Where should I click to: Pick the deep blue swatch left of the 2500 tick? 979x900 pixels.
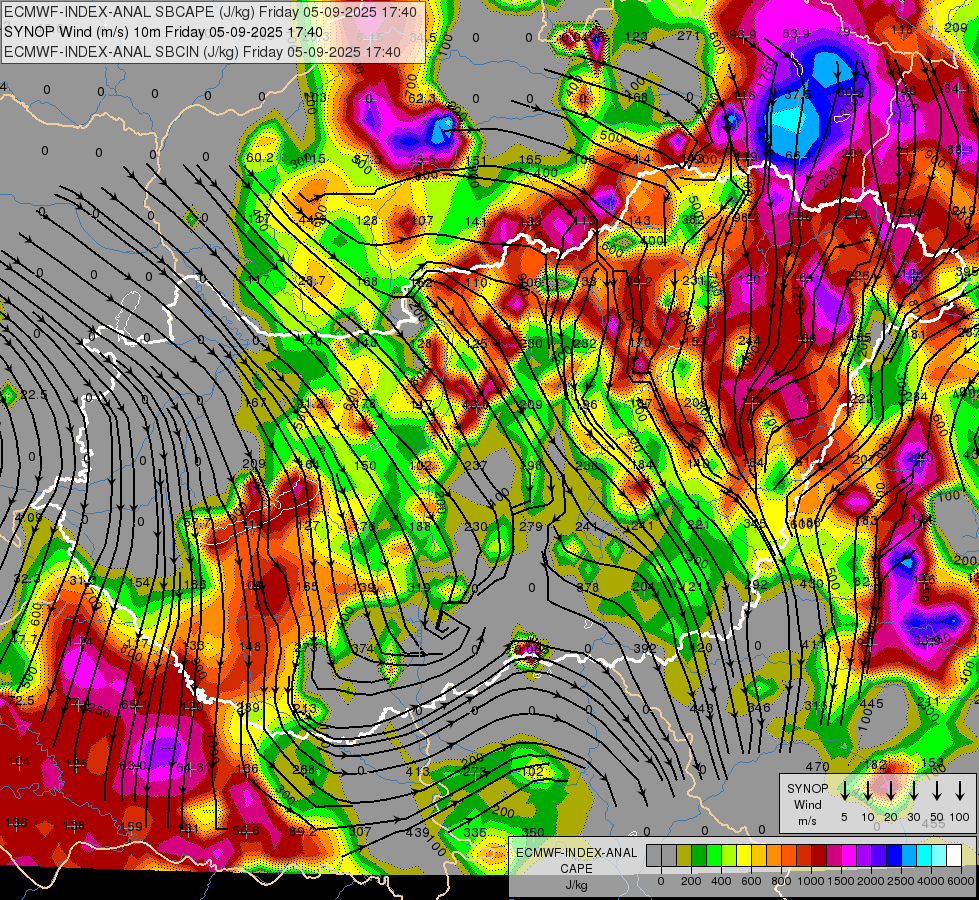pos(894,855)
